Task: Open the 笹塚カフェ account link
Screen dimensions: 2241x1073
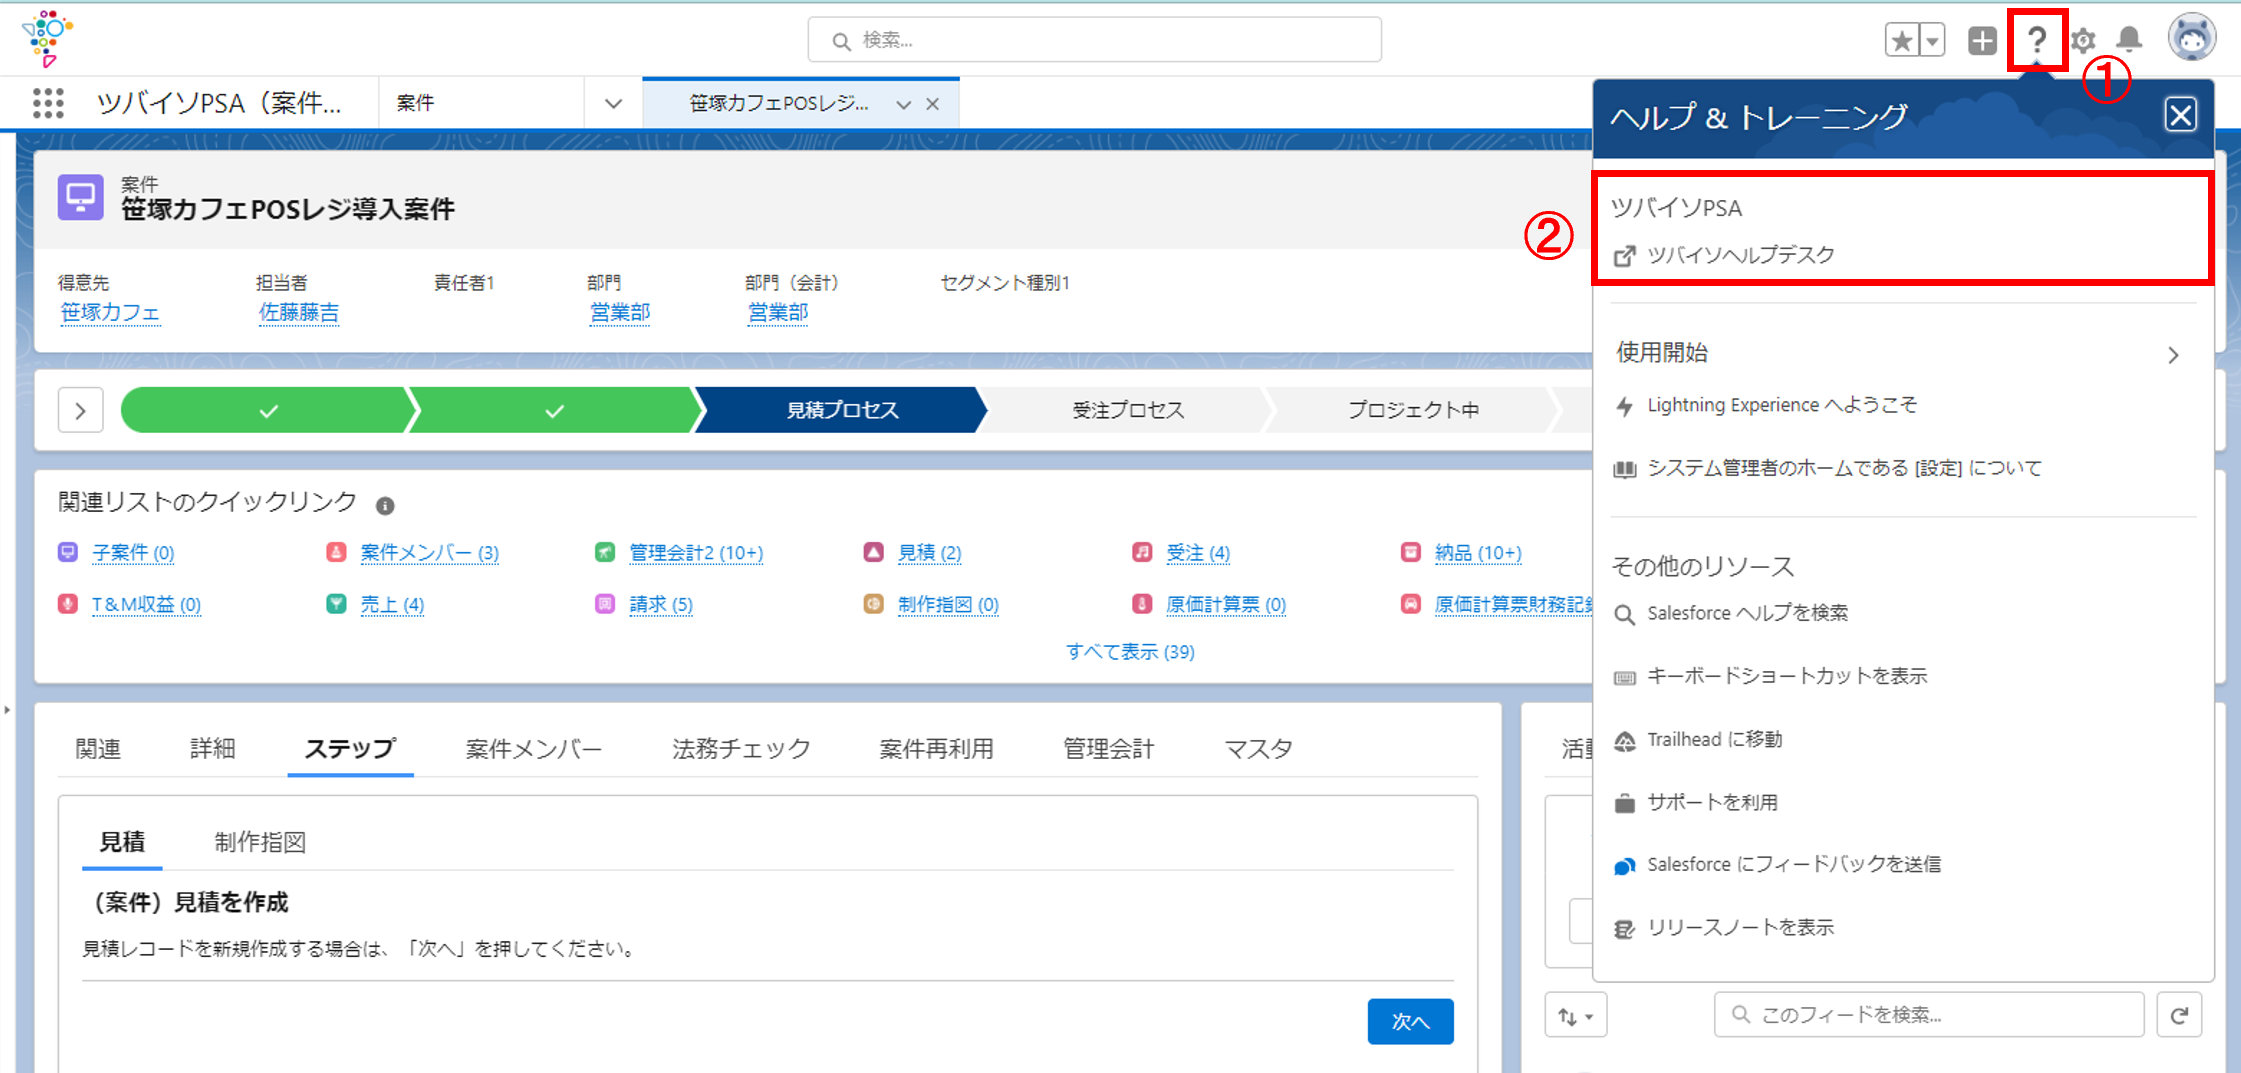Action: point(110,312)
